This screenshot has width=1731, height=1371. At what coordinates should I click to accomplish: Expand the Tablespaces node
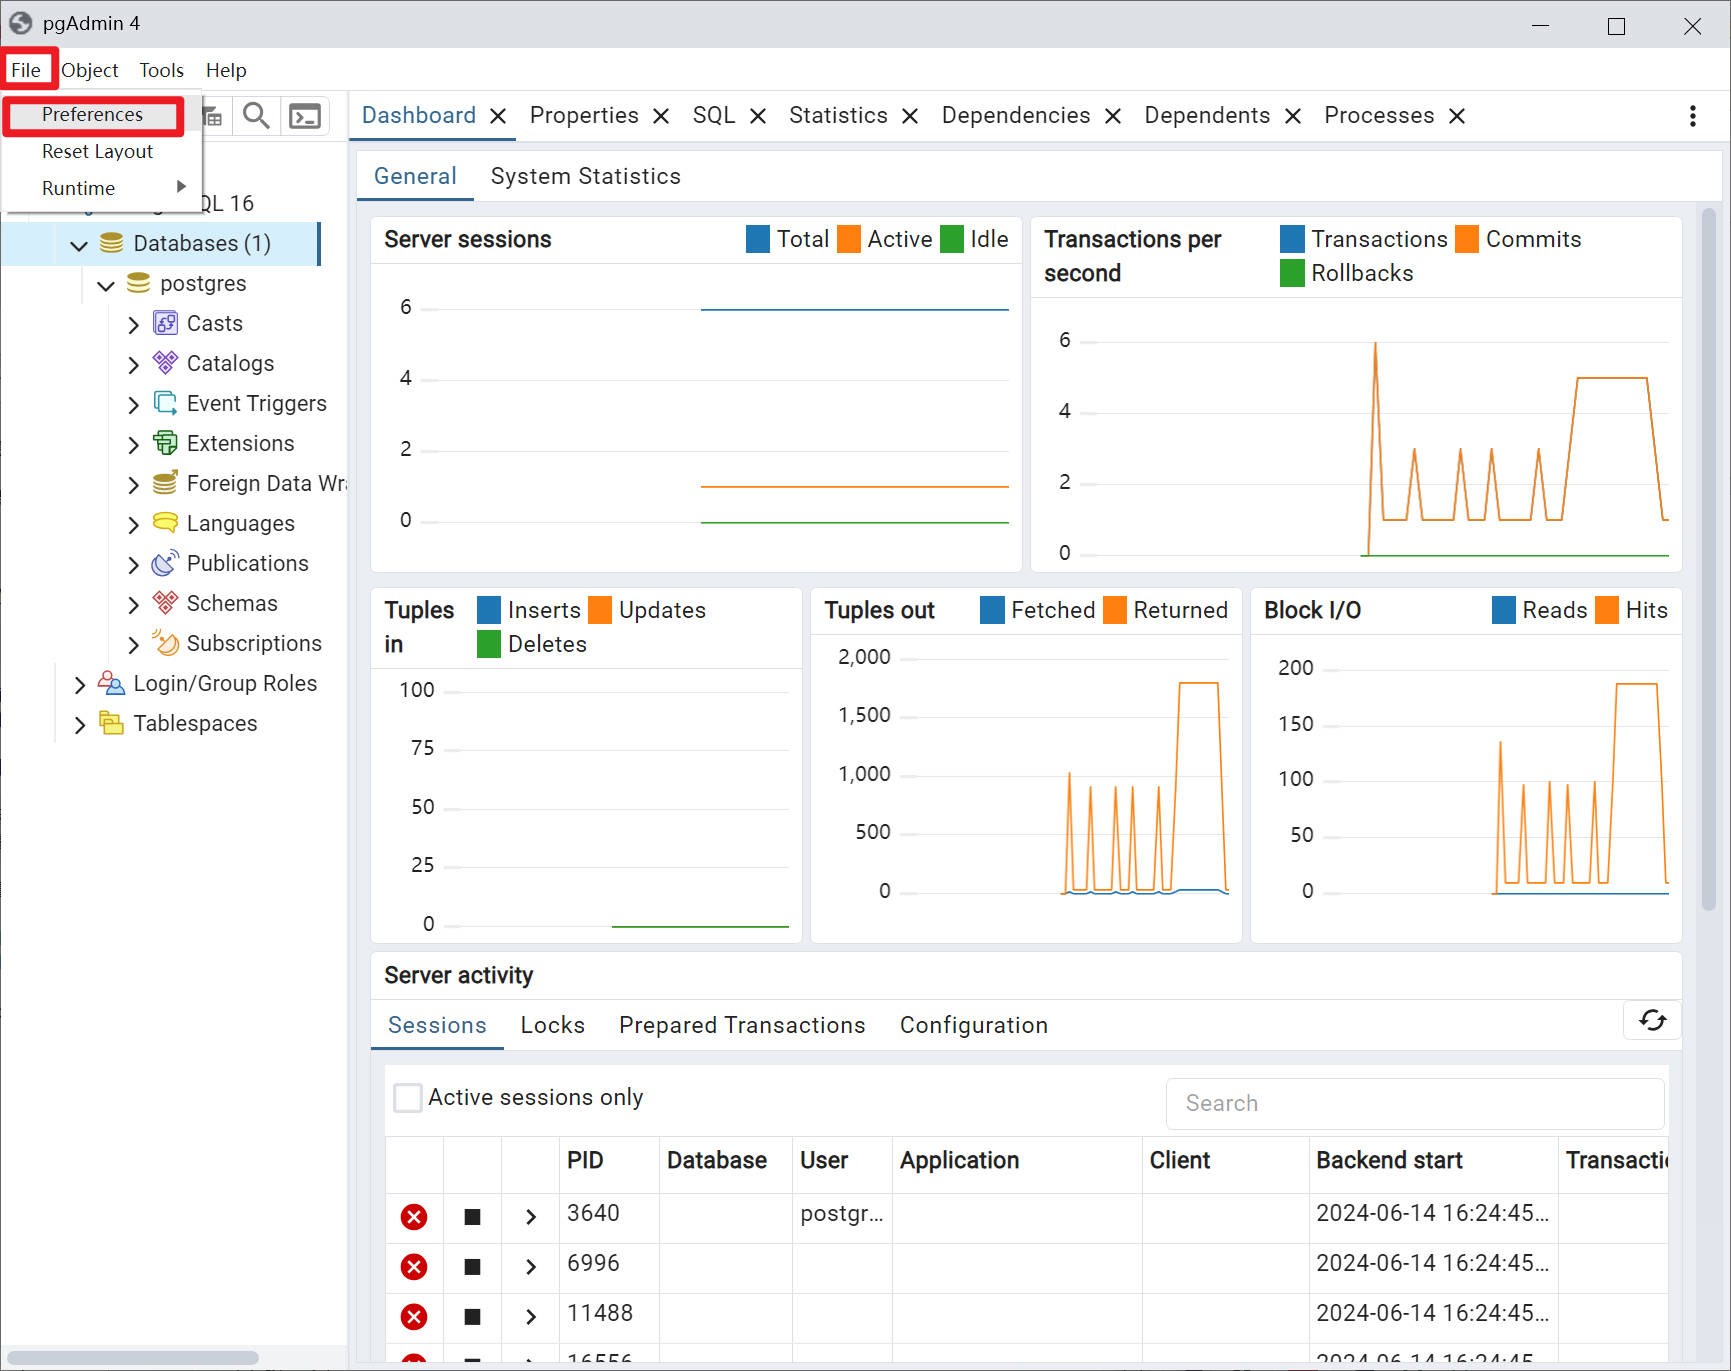[79, 724]
